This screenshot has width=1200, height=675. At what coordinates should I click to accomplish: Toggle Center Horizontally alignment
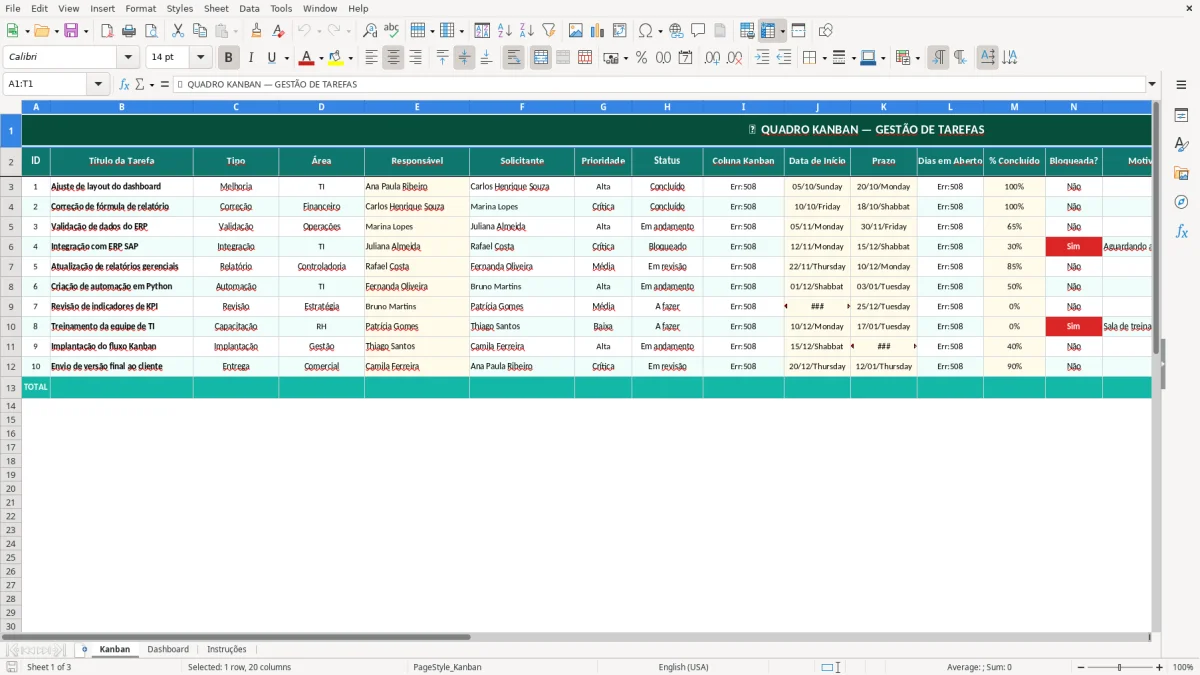point(393,58)
